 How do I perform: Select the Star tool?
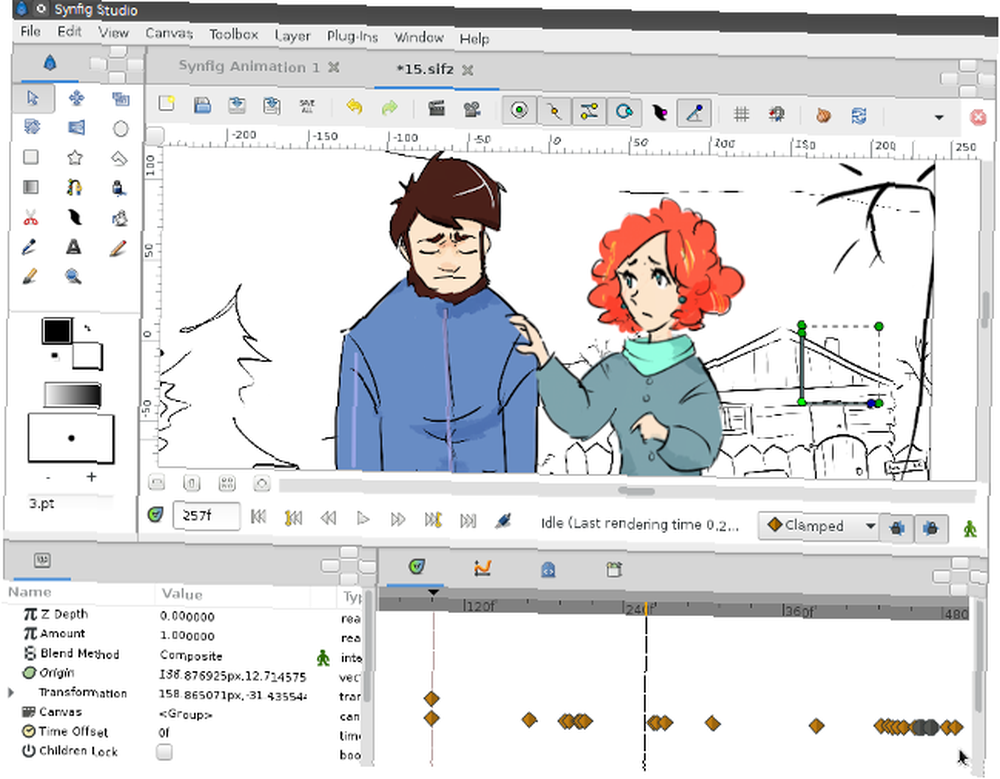click(75, 157)
